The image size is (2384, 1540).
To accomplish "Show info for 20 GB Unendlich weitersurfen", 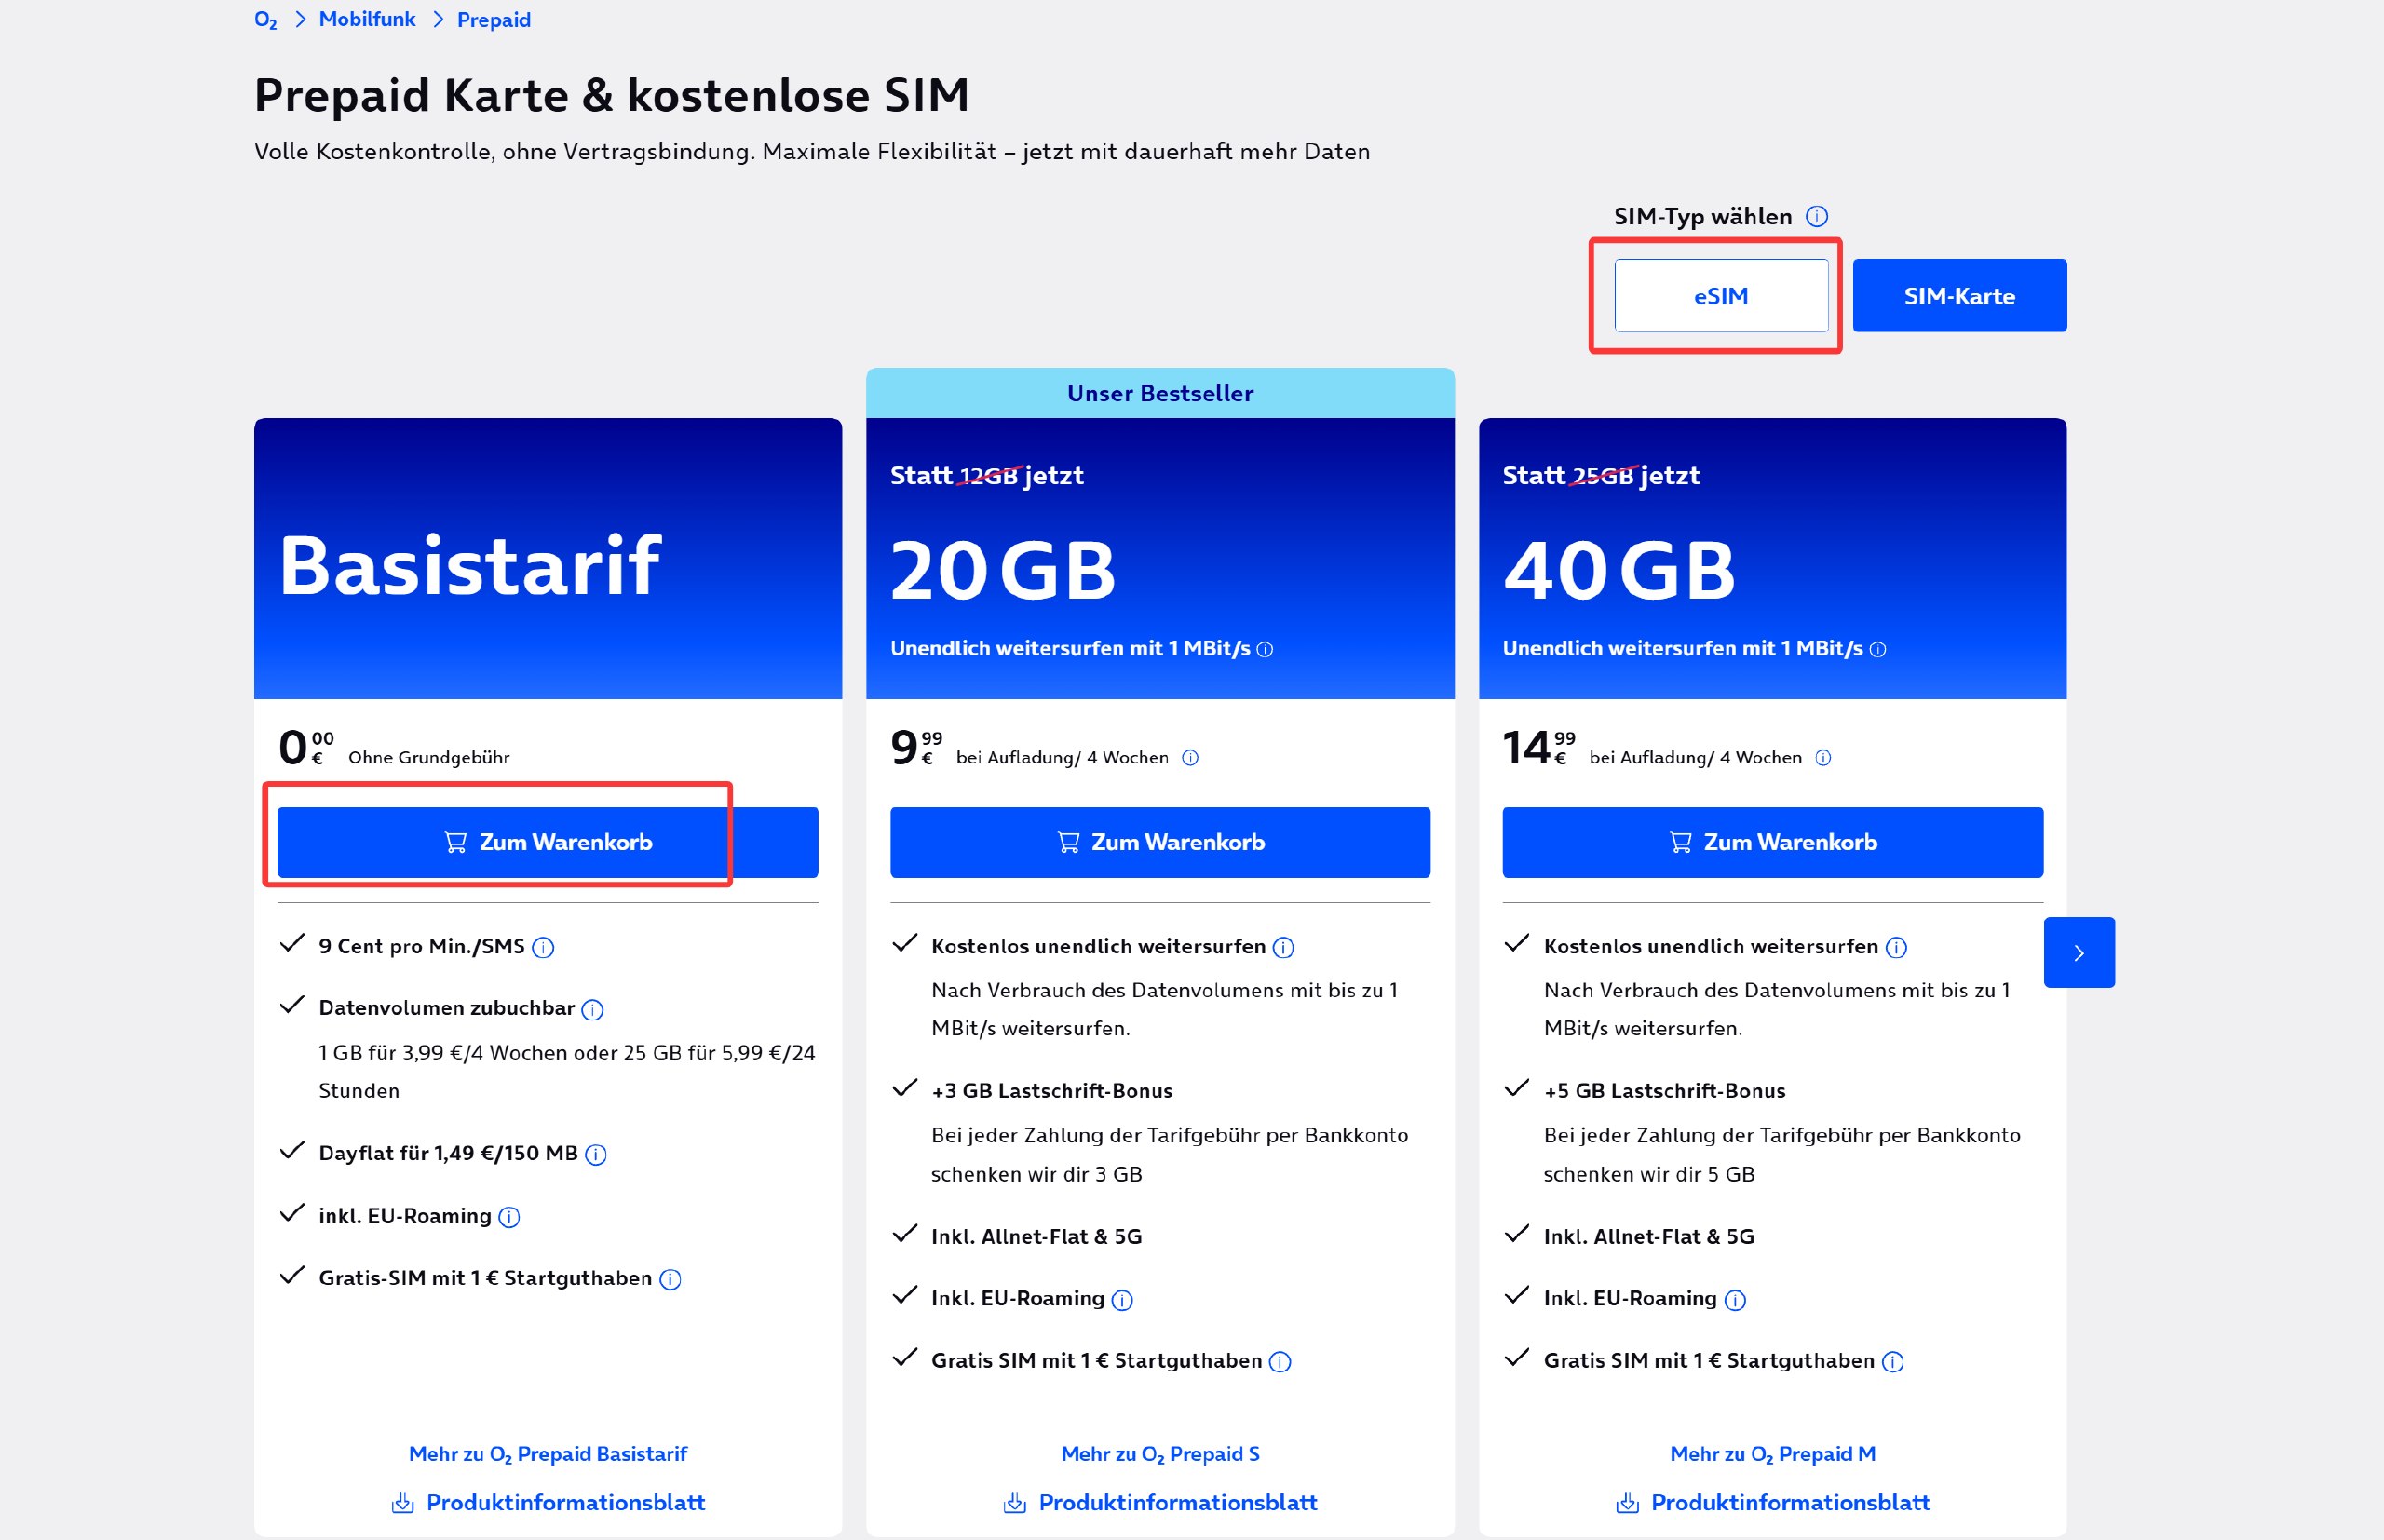I will (x=1265, y=650).
